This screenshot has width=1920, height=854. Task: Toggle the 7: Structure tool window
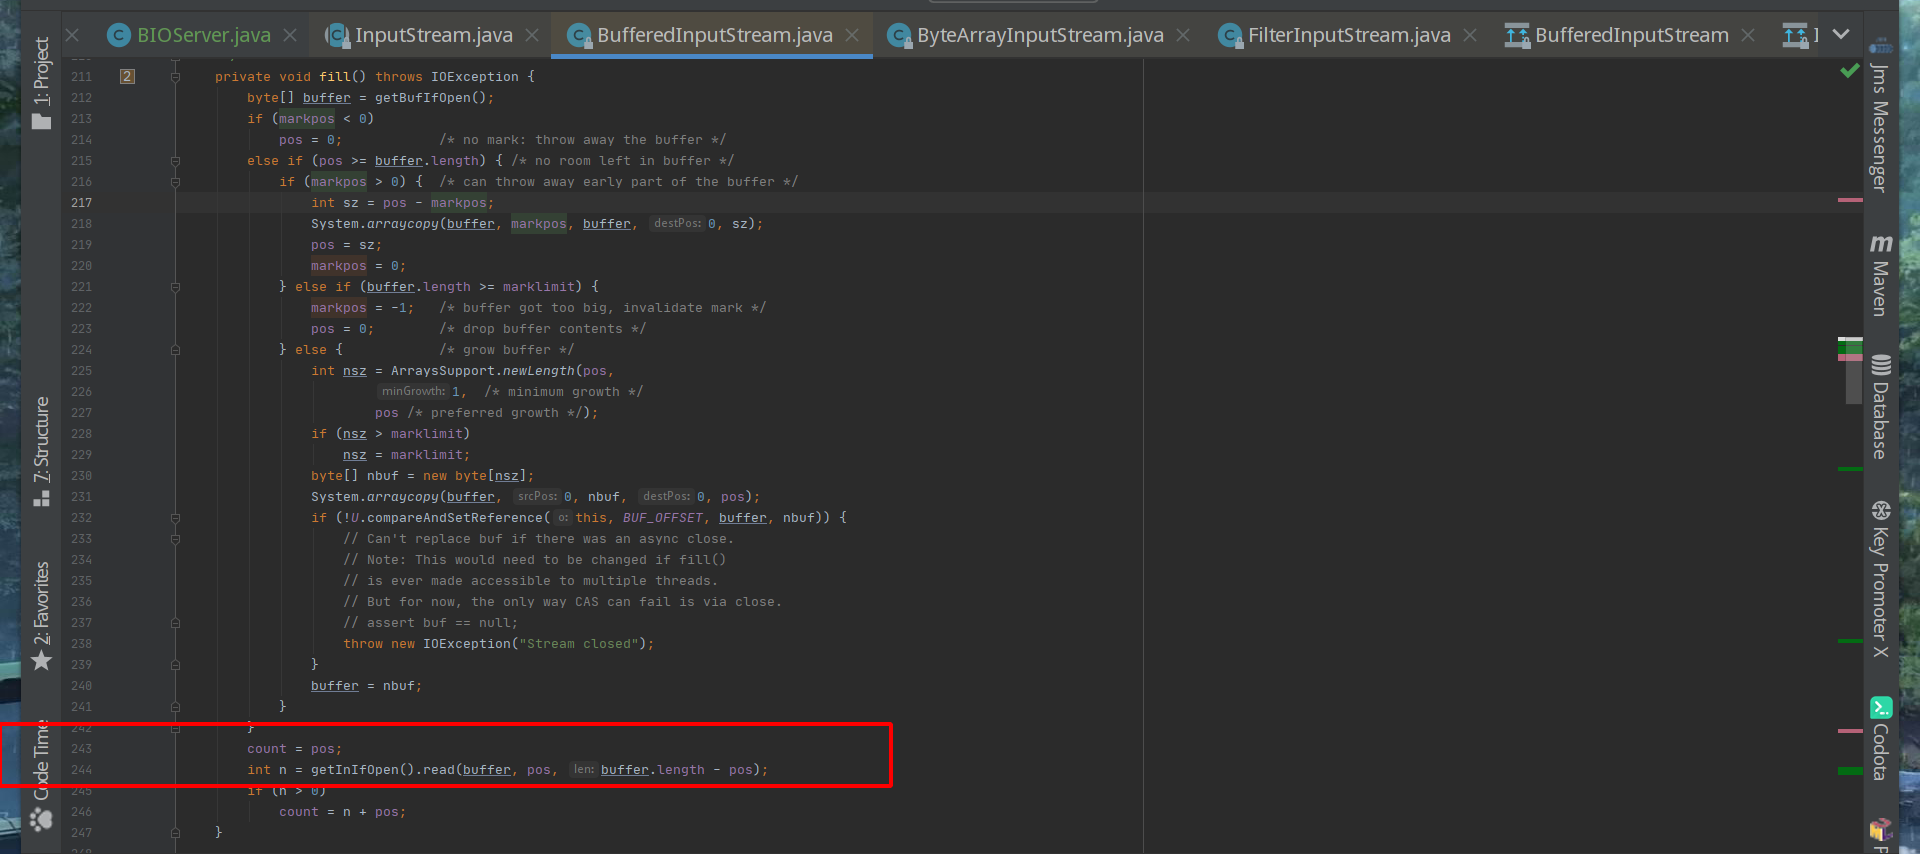tap(41, 451)
